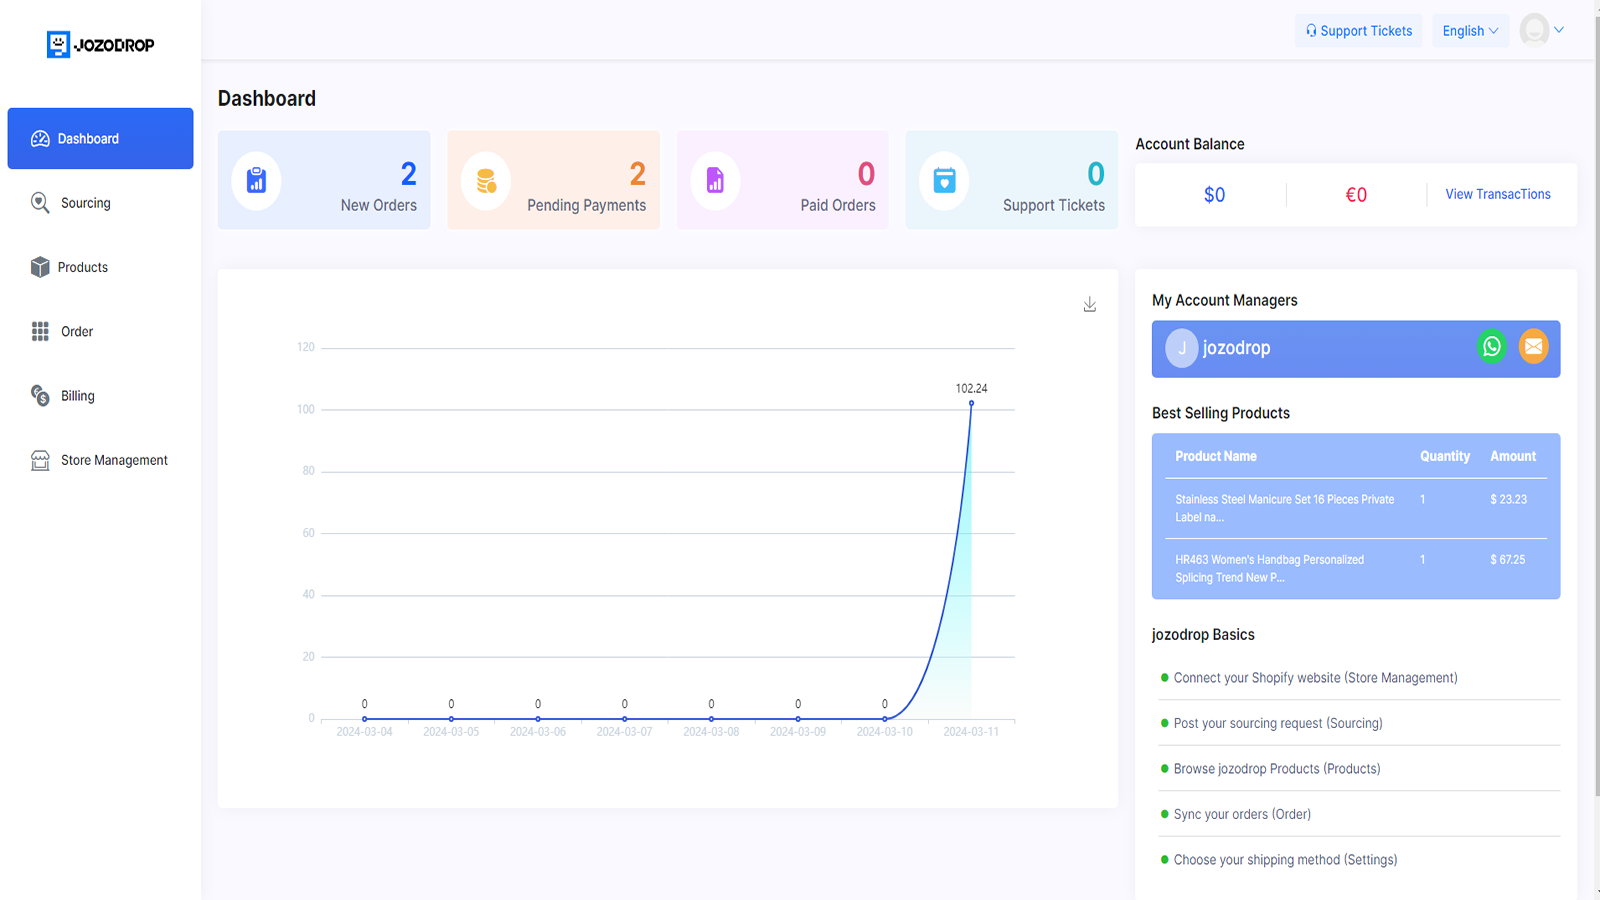Click the jozodrop manager avatar
Image resolution: width=1600 pixels, height=900 pixels.
(1182, 348)
